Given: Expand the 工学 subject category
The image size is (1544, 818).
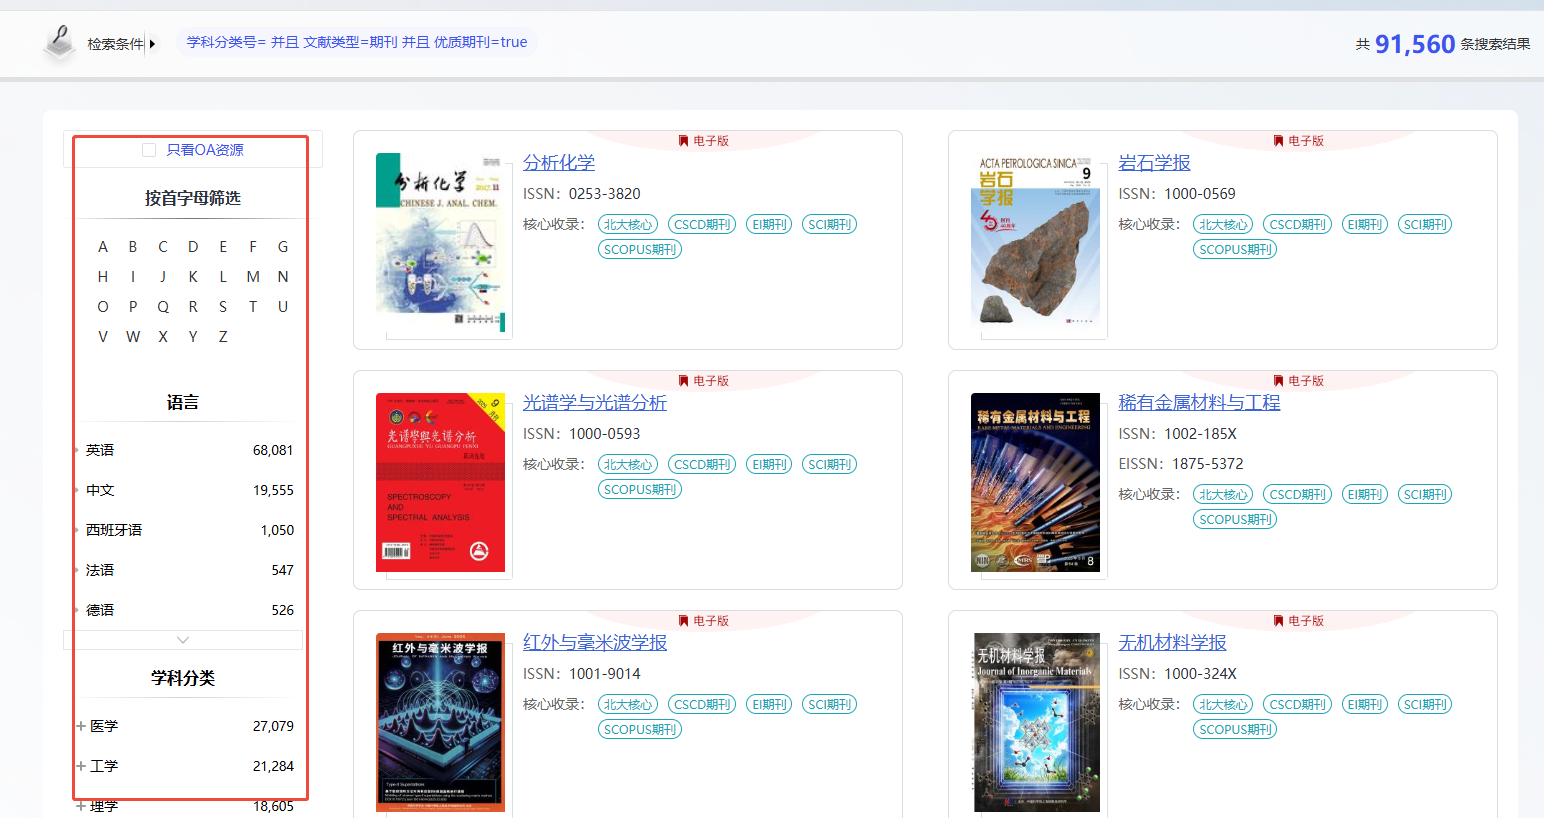Looking at the screenshot, I should pyautogui.click(x=79, y=766).
